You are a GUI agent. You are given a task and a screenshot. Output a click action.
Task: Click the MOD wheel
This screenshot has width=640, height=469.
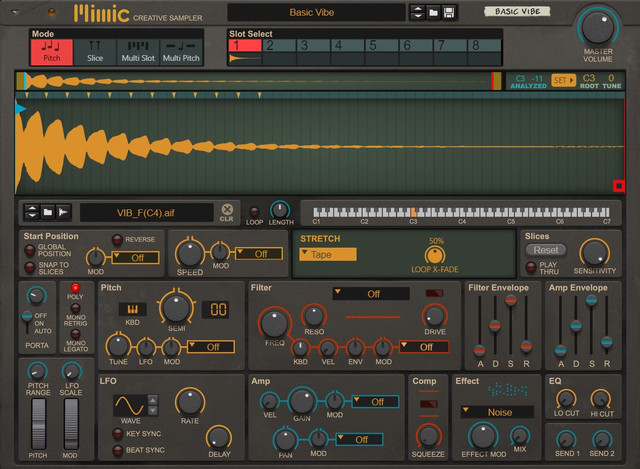[71, 424]
